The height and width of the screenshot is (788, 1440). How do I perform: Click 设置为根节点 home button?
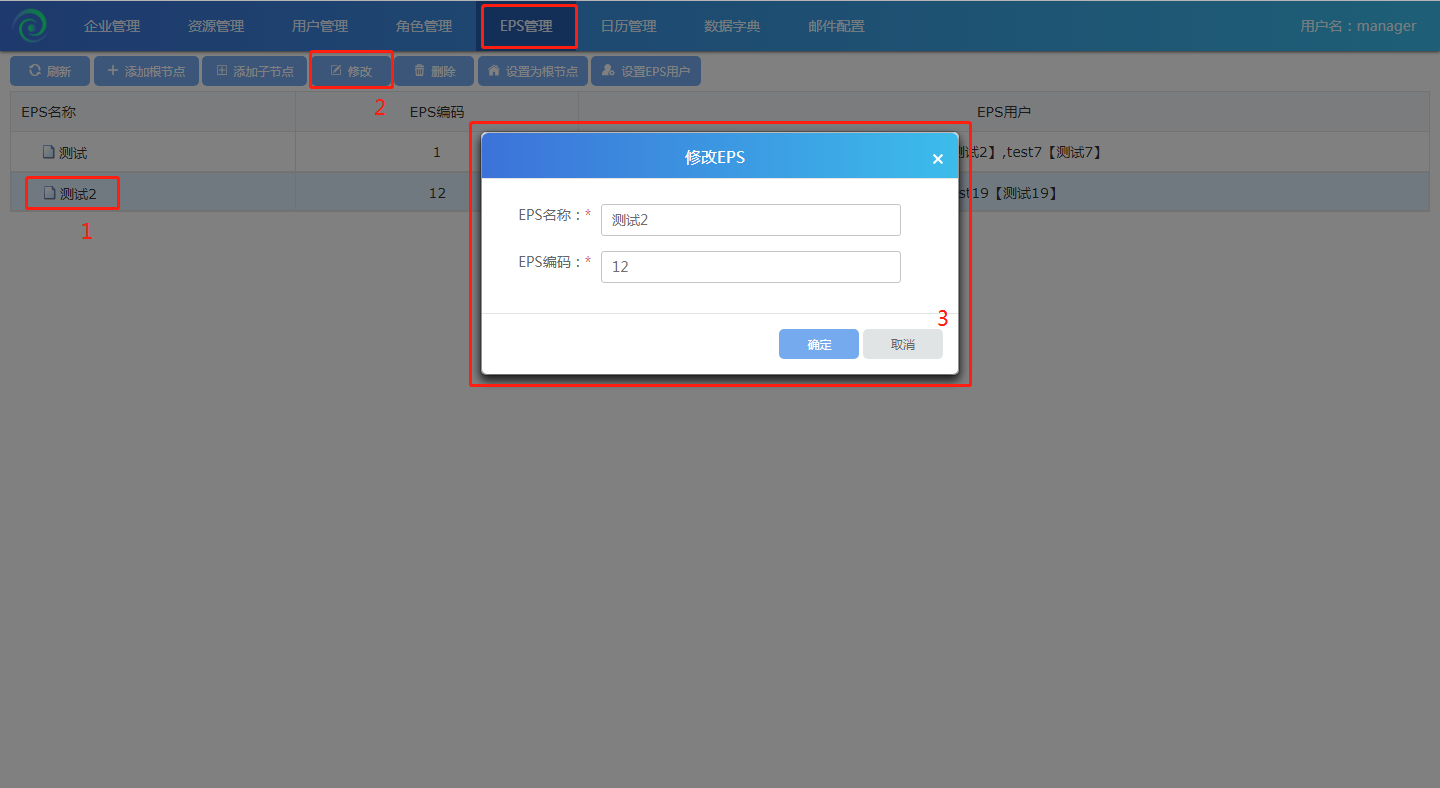click(x=532, y=71)
